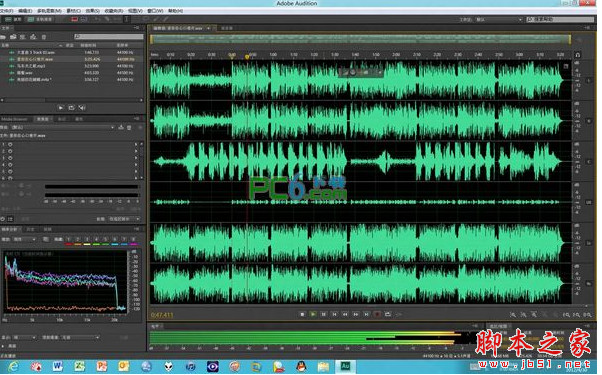Toggle auto-play speaker in Files panel
The width and height of the screenshot is (602, 375).
point(82,108)
